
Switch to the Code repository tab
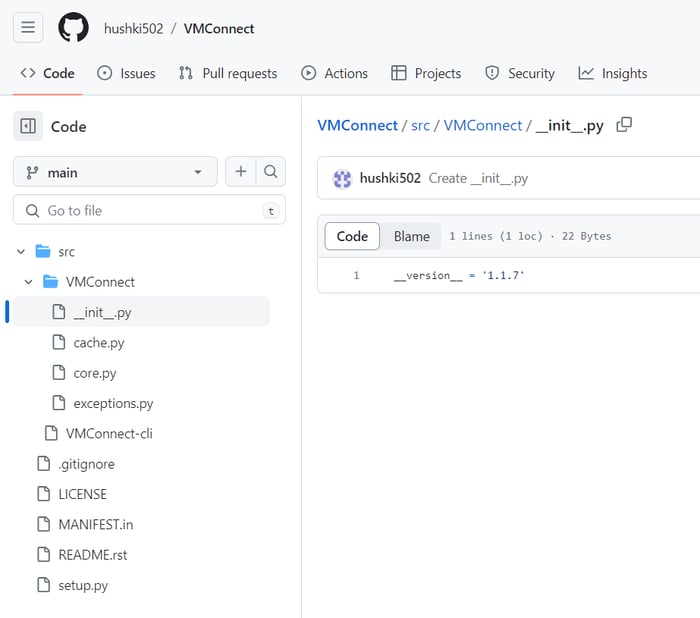pos(47,73)
